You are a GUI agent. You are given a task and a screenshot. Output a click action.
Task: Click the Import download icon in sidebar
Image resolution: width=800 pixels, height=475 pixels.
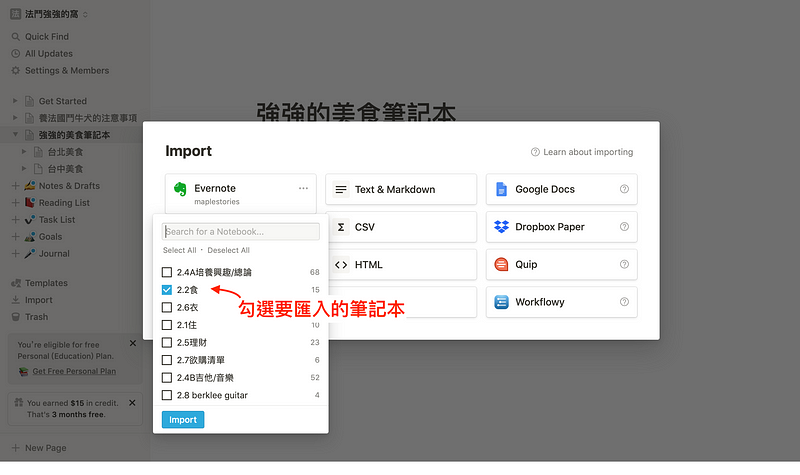coord(16,300)
